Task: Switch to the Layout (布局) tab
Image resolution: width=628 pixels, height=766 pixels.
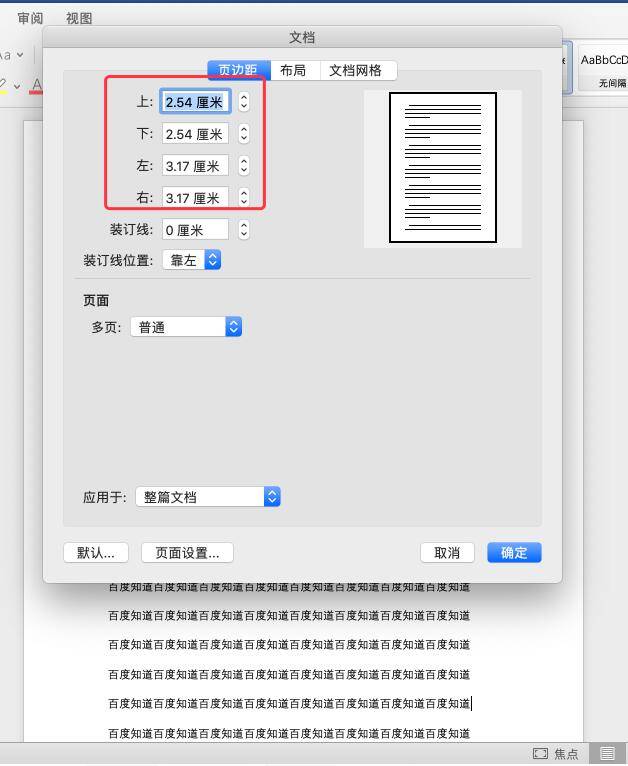Action: [x=293, y=70]
